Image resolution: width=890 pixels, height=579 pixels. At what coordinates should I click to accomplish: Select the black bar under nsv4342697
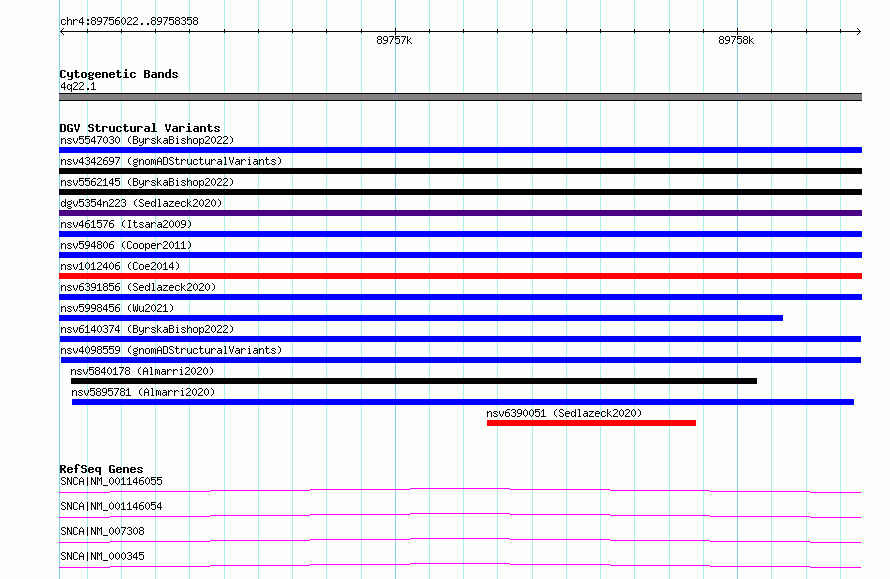460,171
